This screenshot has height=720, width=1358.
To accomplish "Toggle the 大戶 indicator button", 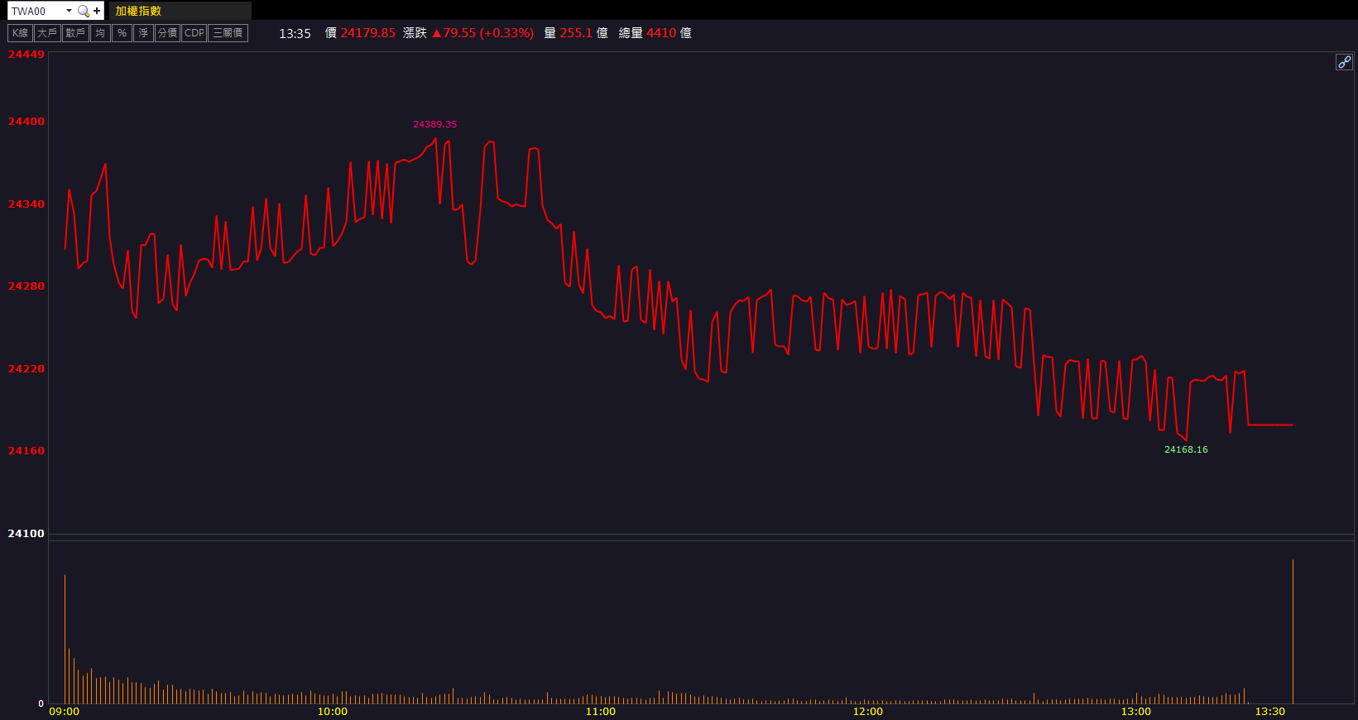I will pyautogui.click(x=47, y=33).
